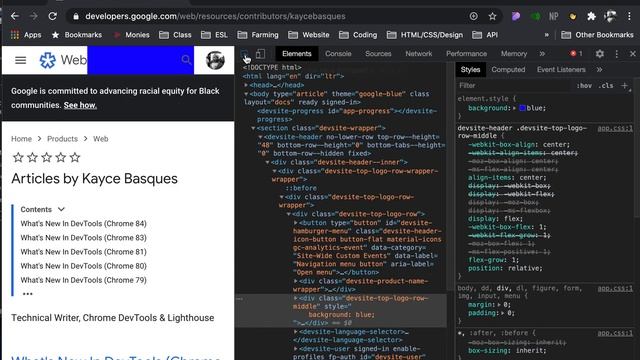Expand the background shorthand property arrow
The image size is (640, 360).
(514, 108)
